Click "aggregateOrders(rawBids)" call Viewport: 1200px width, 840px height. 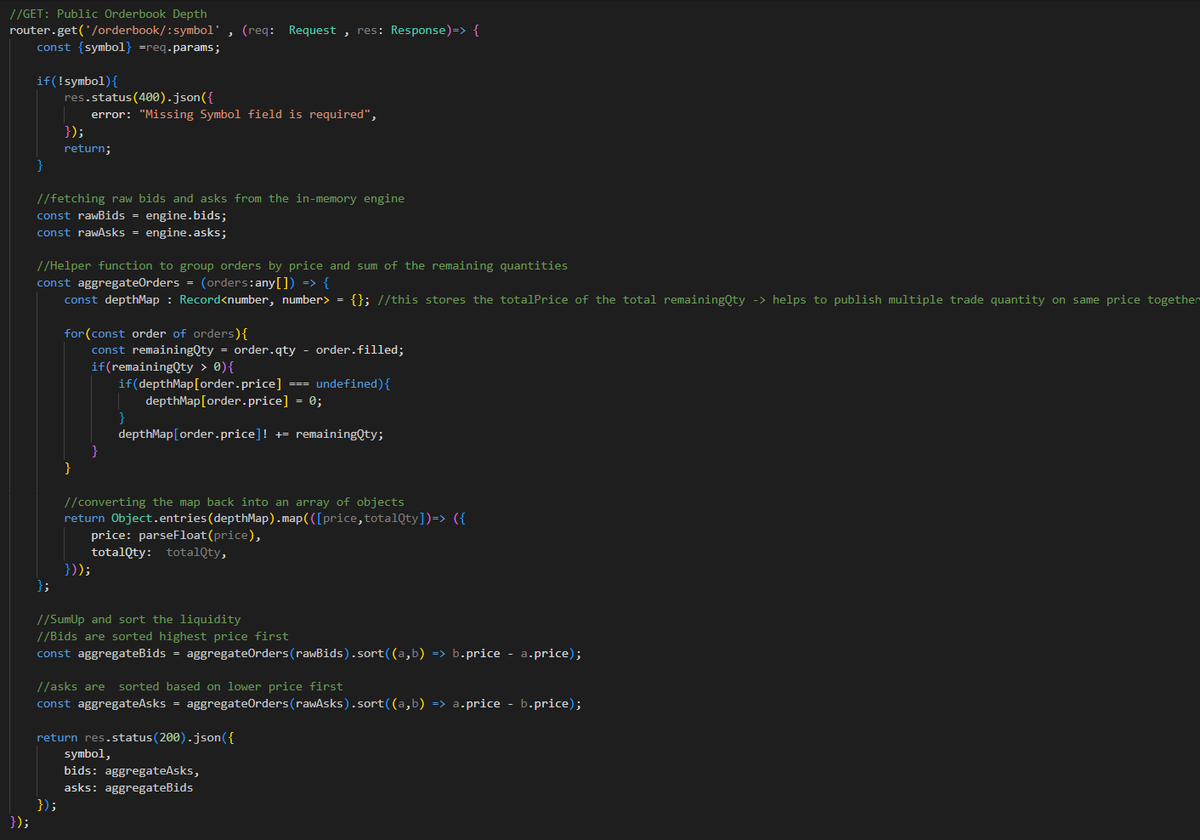[269, 653]
